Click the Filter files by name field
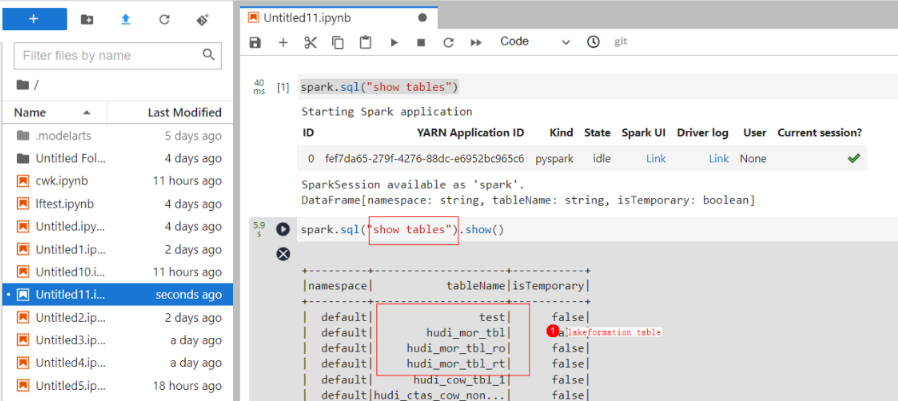Image resolution: width=898 pixels, height=401 pixels. (x=117, y=56)
